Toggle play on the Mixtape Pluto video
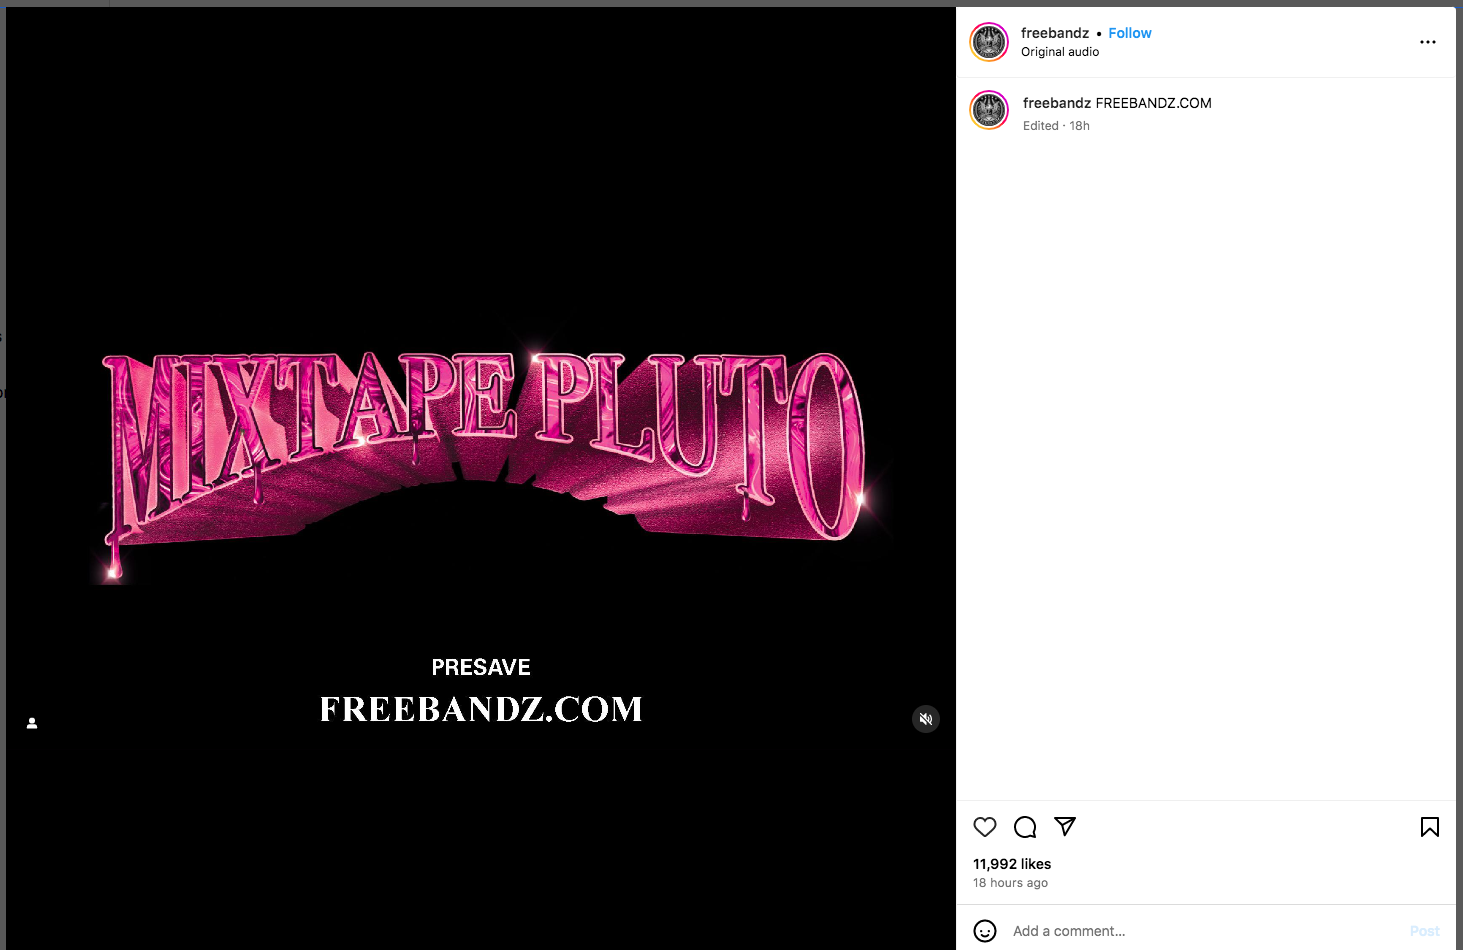This screenshot has height=950, width=1463. pyautogui.click(x=481, y=478)
